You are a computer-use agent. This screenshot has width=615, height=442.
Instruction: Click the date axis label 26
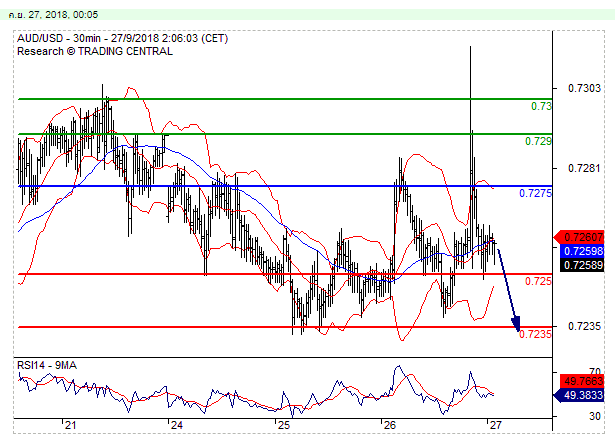pyautogui.click(x=389, y=425)
